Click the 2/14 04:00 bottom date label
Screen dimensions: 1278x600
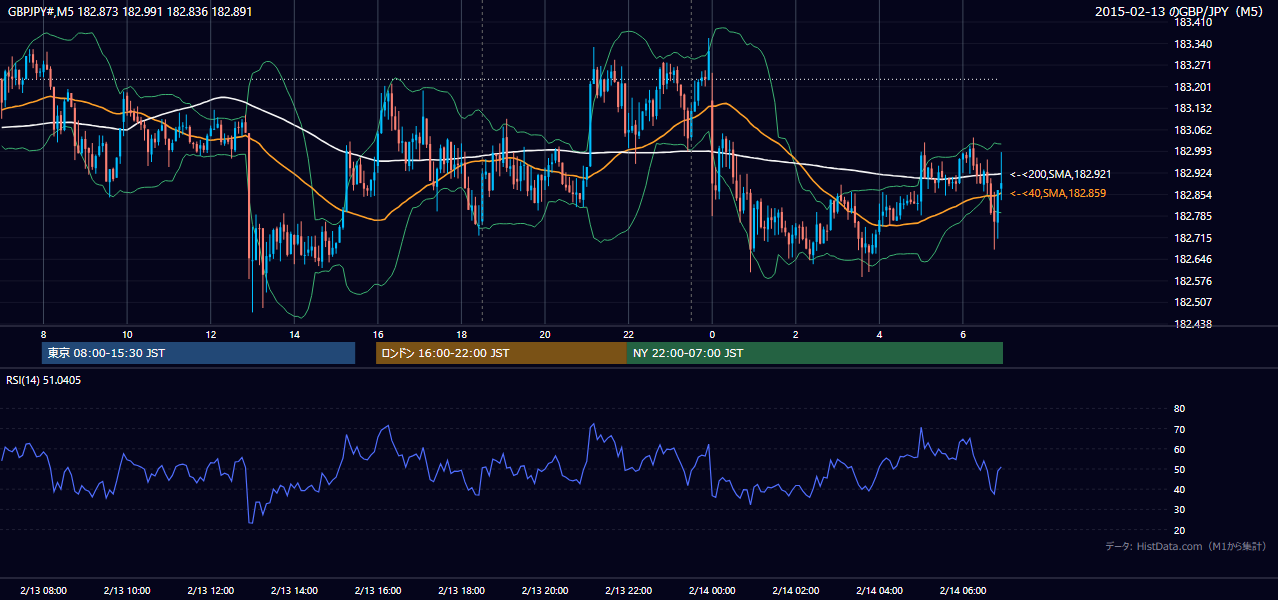click(x=879, y=590)
